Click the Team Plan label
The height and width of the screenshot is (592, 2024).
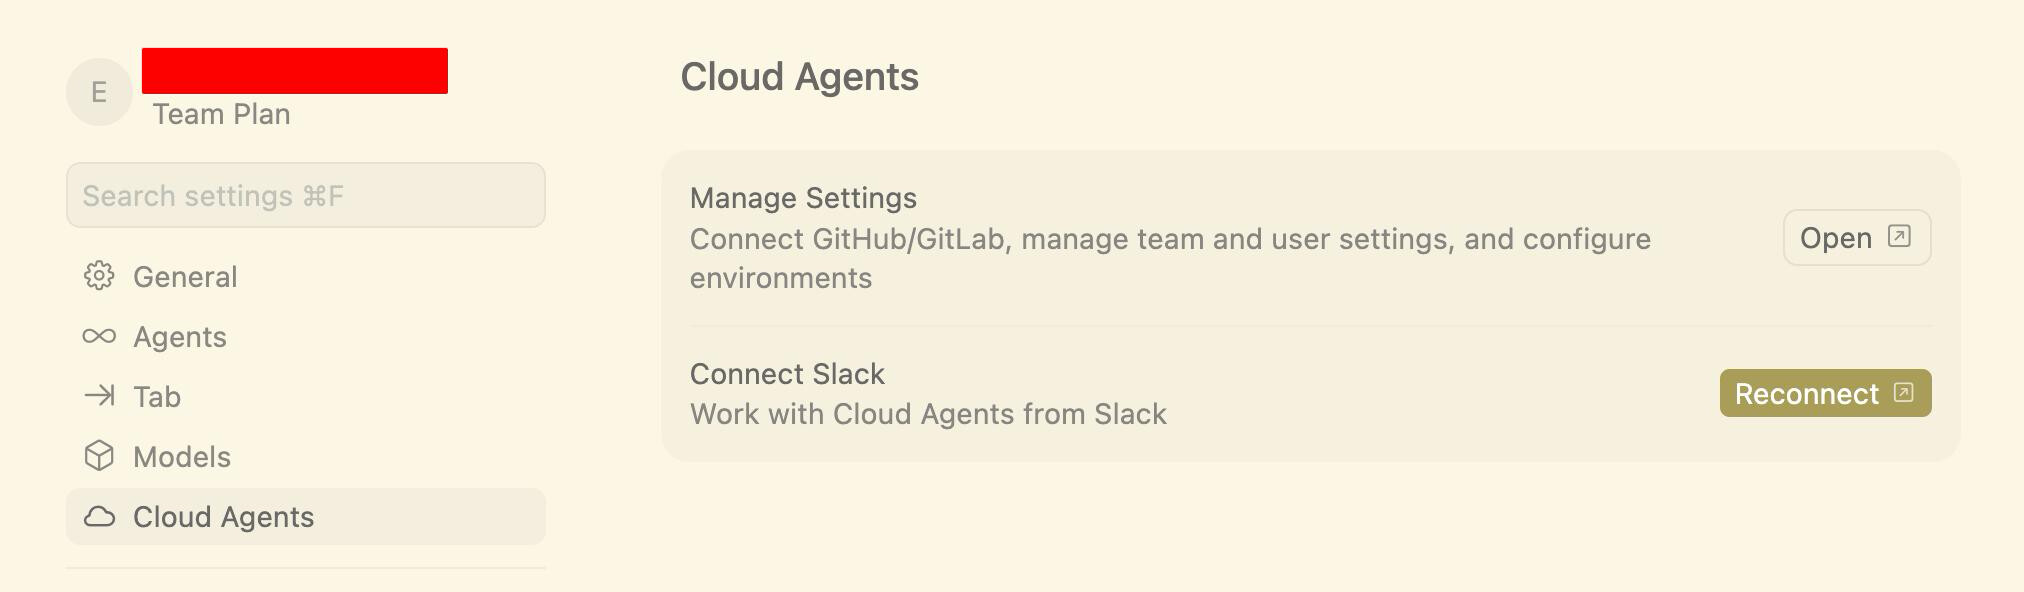[221, 114]
